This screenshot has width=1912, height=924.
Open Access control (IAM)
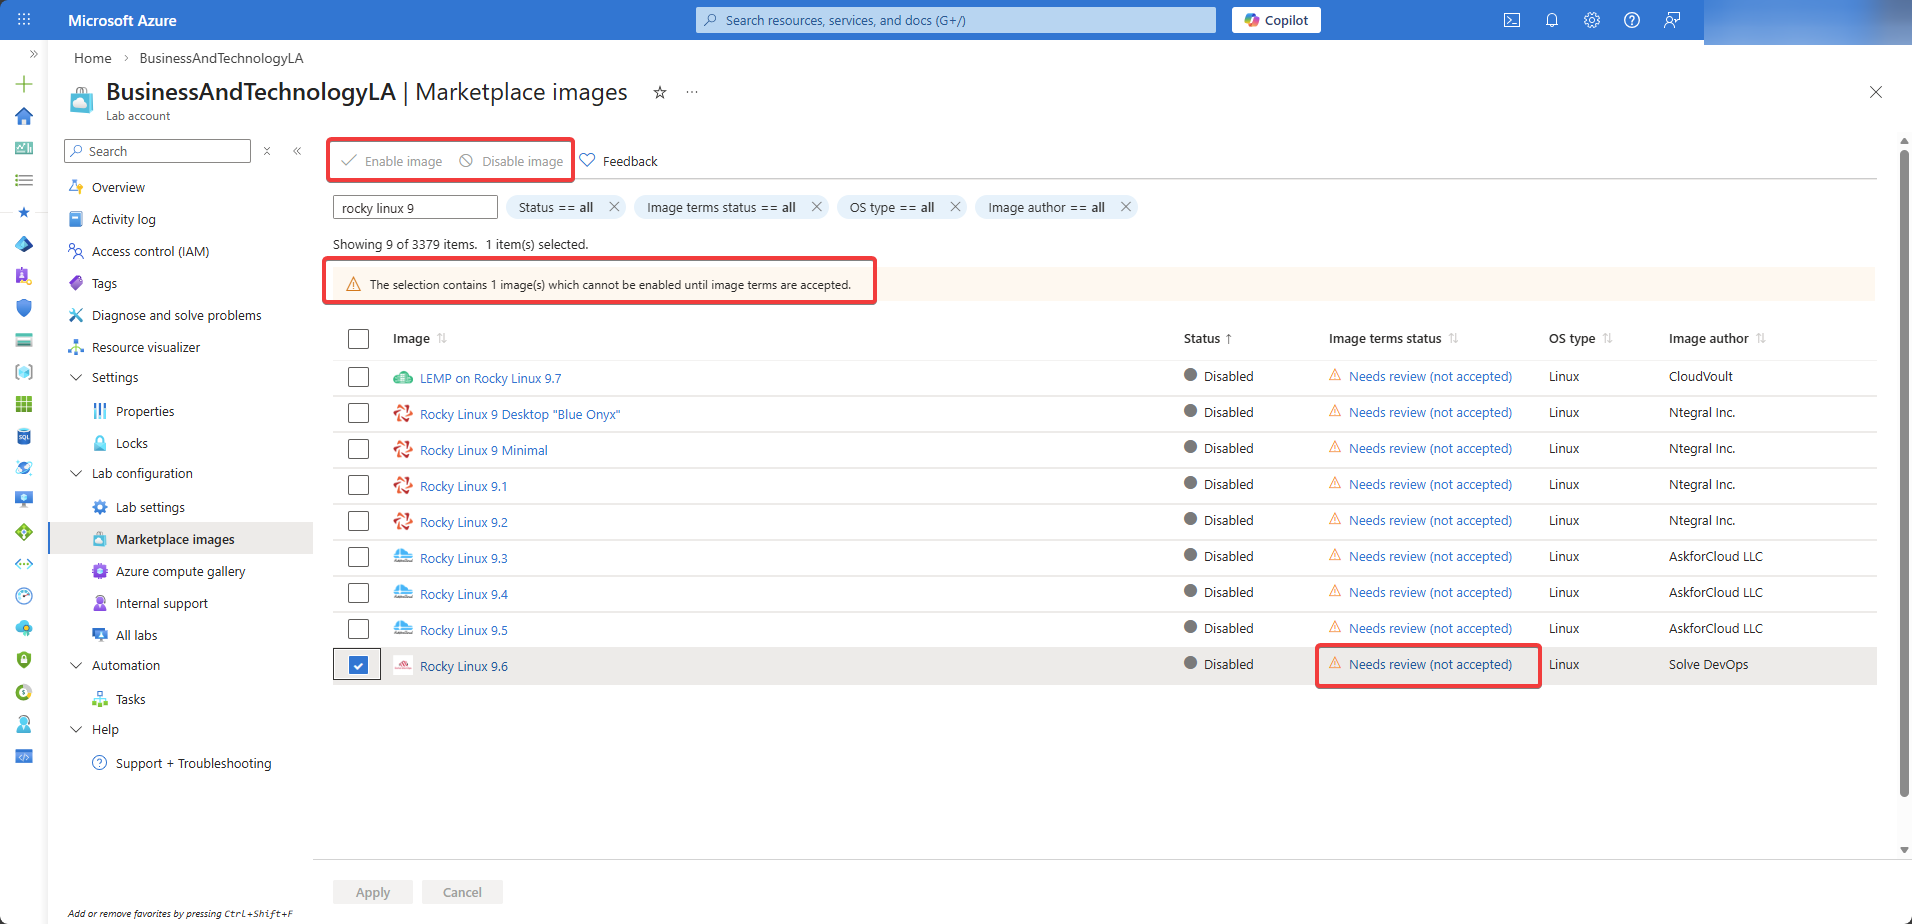(150, 251)
